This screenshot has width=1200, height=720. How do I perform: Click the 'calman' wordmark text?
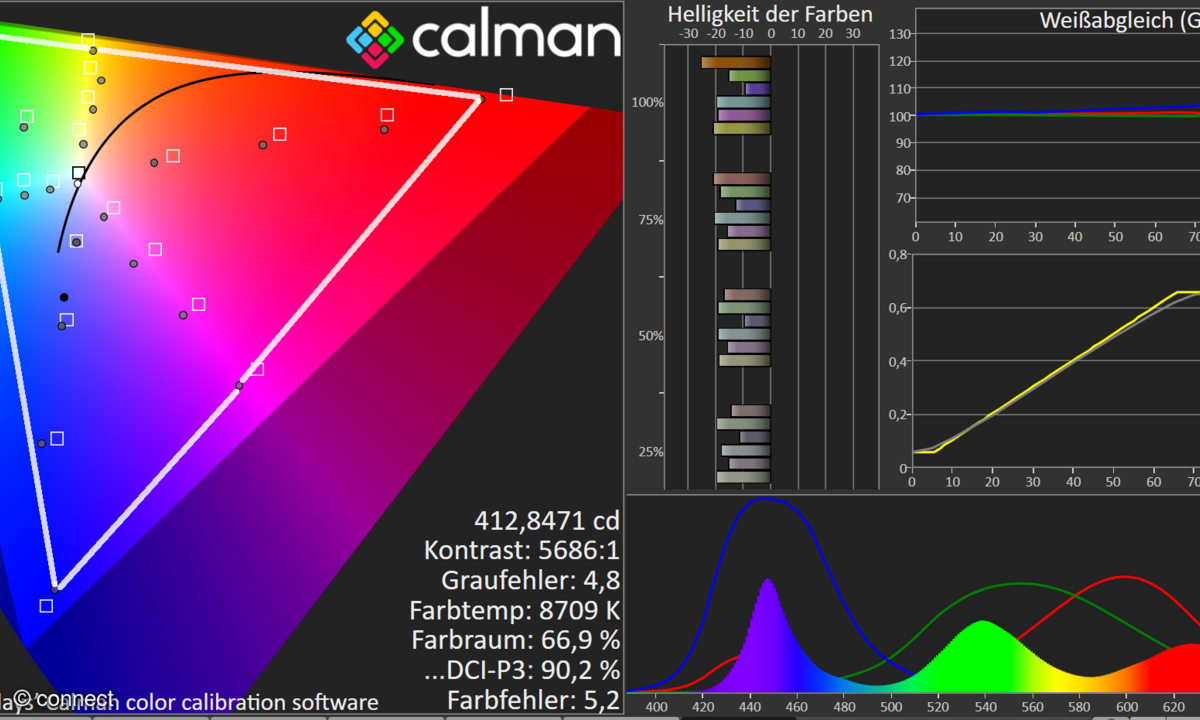(x=516, y=38)
